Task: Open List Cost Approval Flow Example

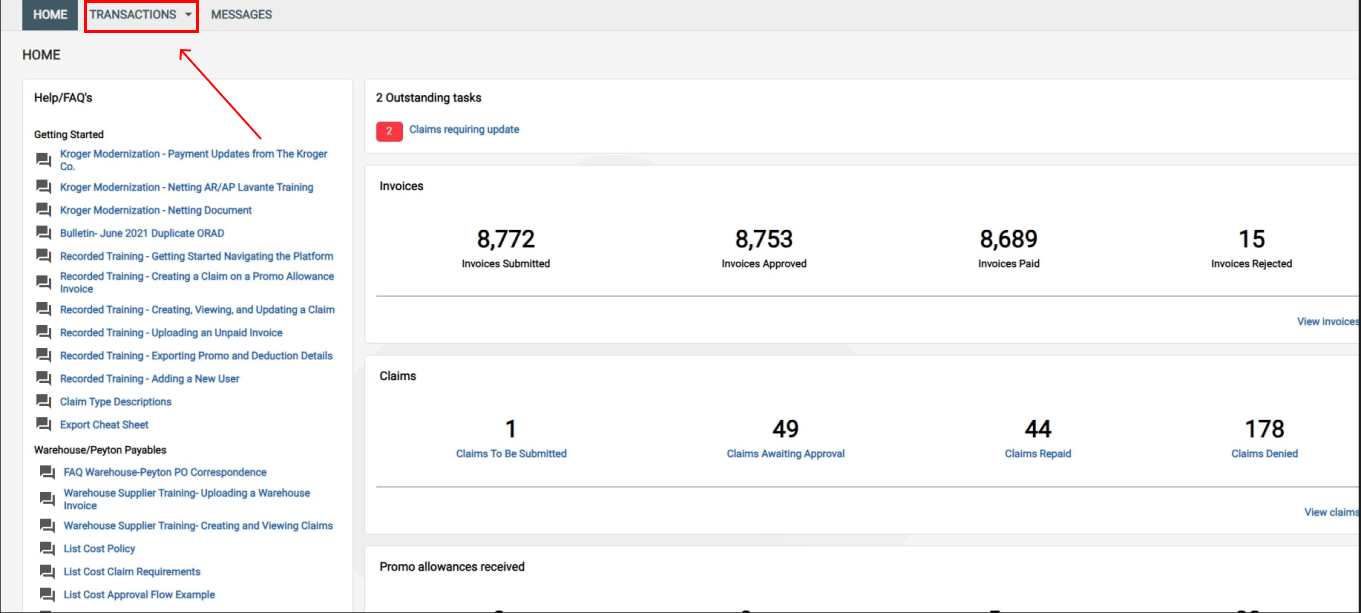Action: (x=139, y=595)
